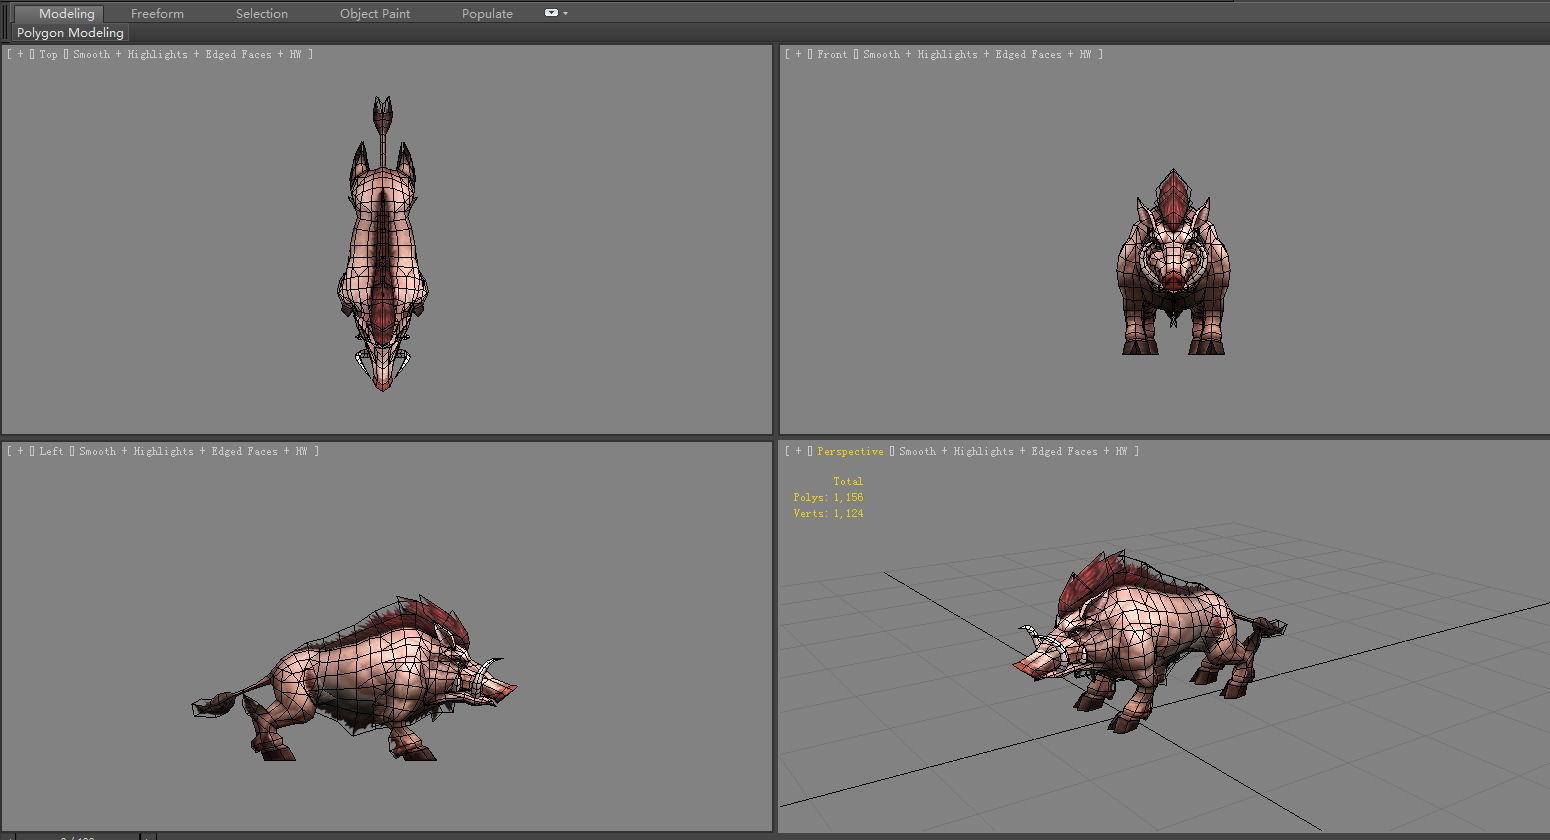
Task: Click the ribbon minimize icon beside Populate
Action: coord(549,13)
